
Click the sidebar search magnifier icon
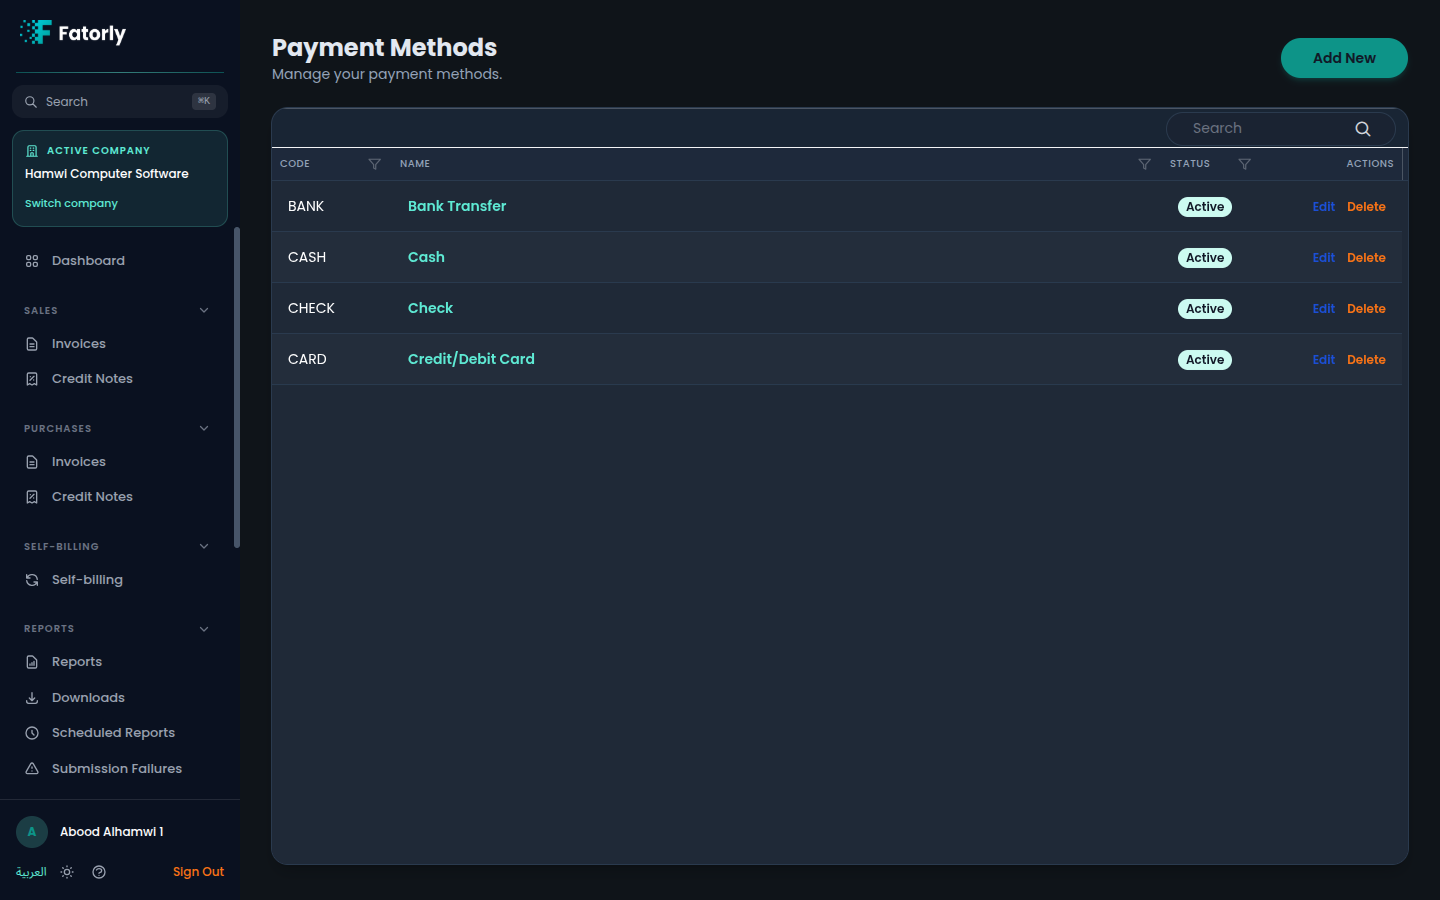click(x=31, y=102)
